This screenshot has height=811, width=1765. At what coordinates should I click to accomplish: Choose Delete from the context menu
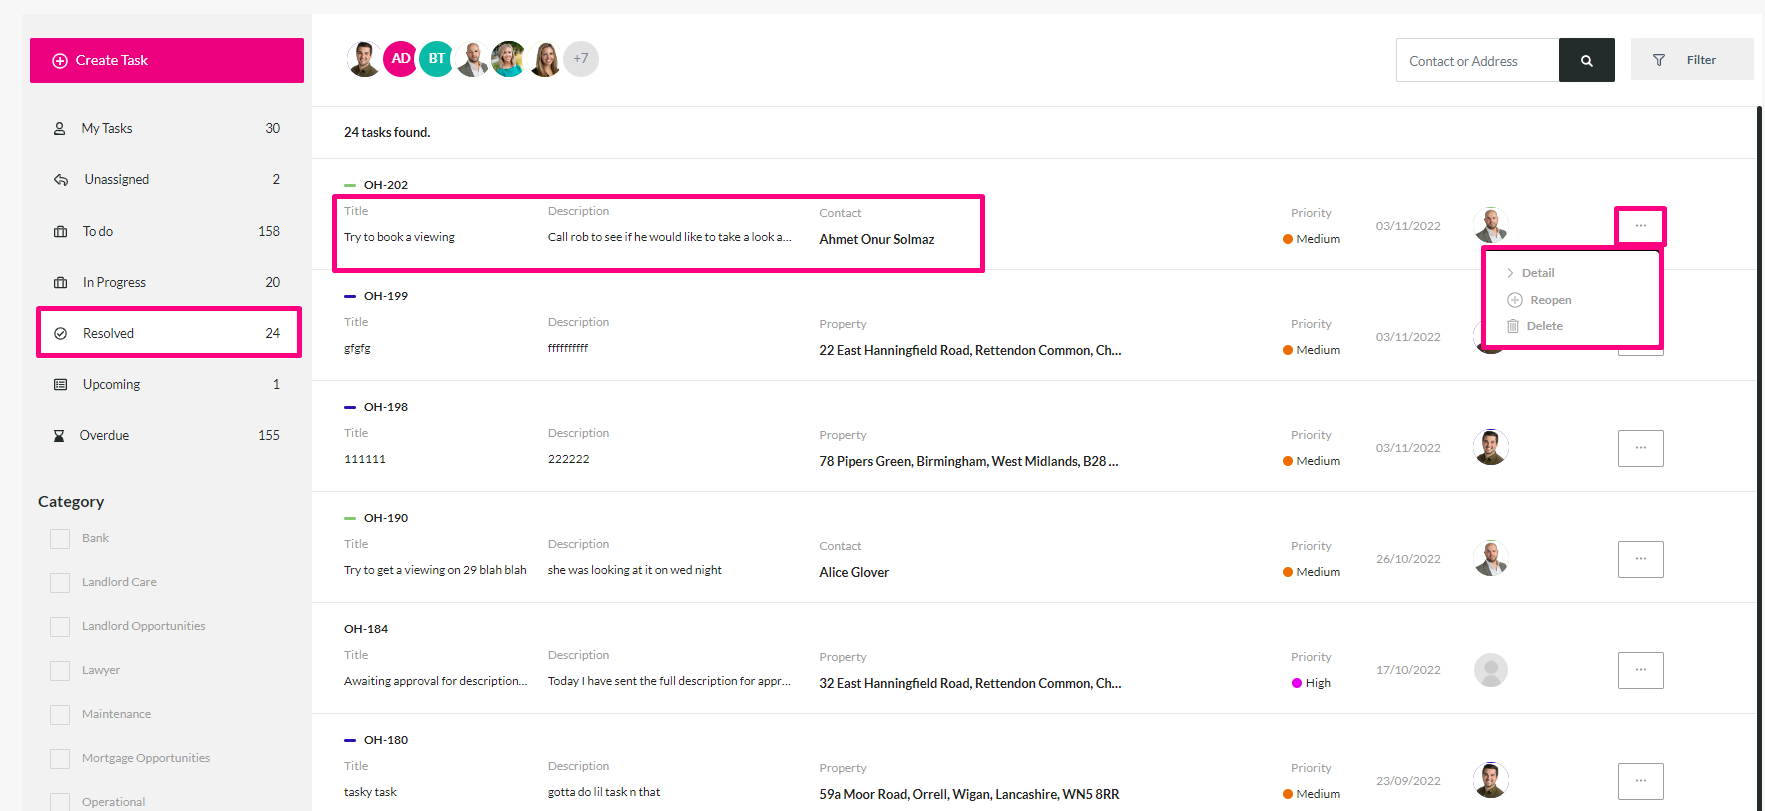pyautogui.click(x=1535, y=326)
